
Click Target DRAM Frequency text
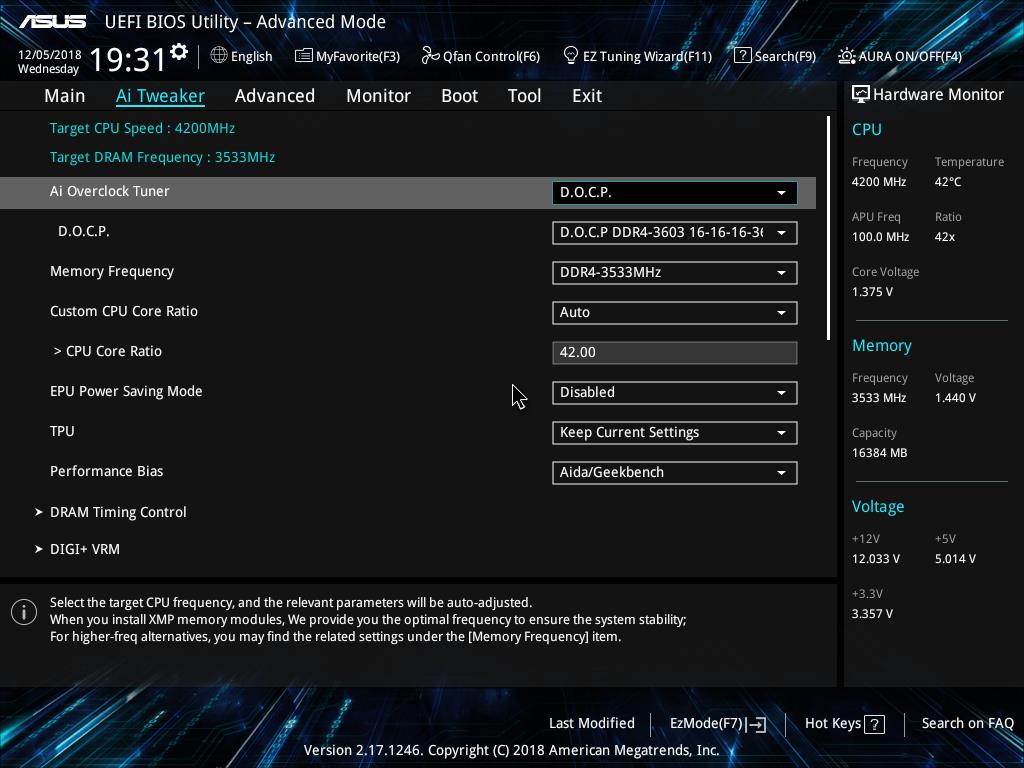coord(162,157)
